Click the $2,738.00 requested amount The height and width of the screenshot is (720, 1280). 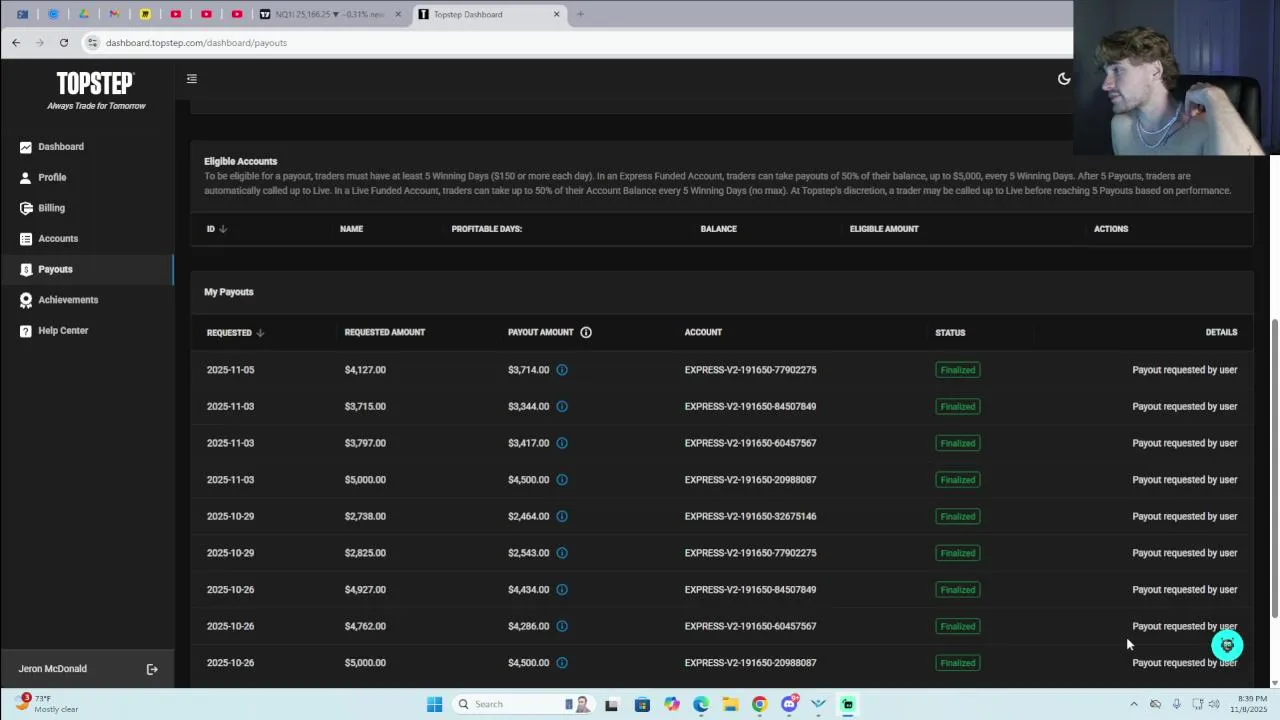pos(365,516)
